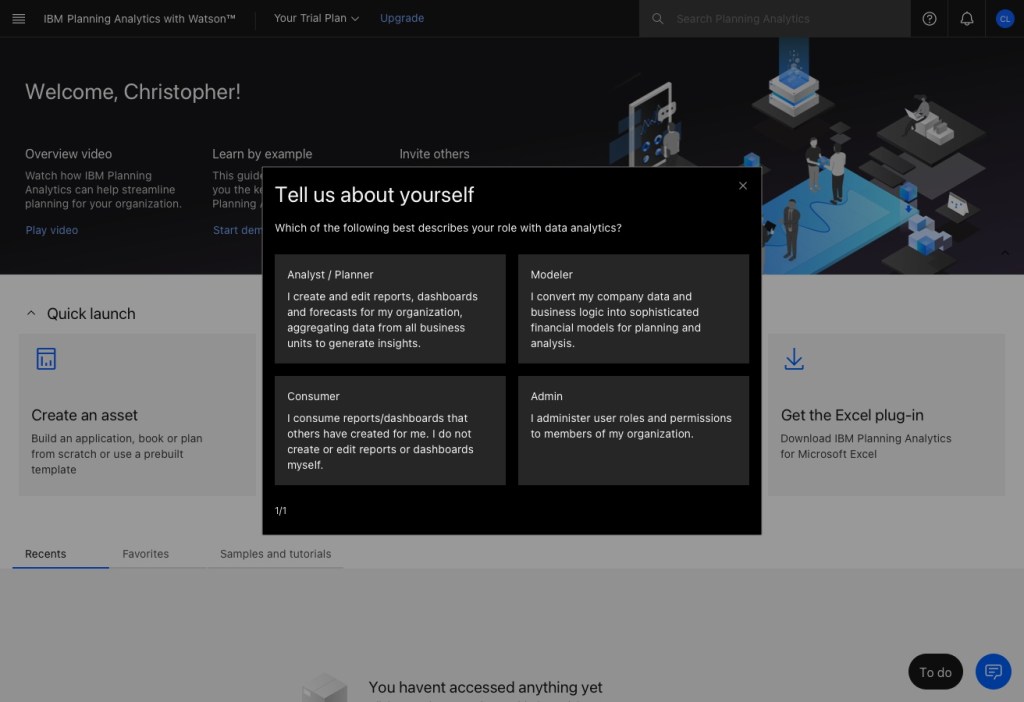Viewport: 1024px width, 702px height.
Task: Click the Search Planning Analytics field
Action: pos(780,18)
